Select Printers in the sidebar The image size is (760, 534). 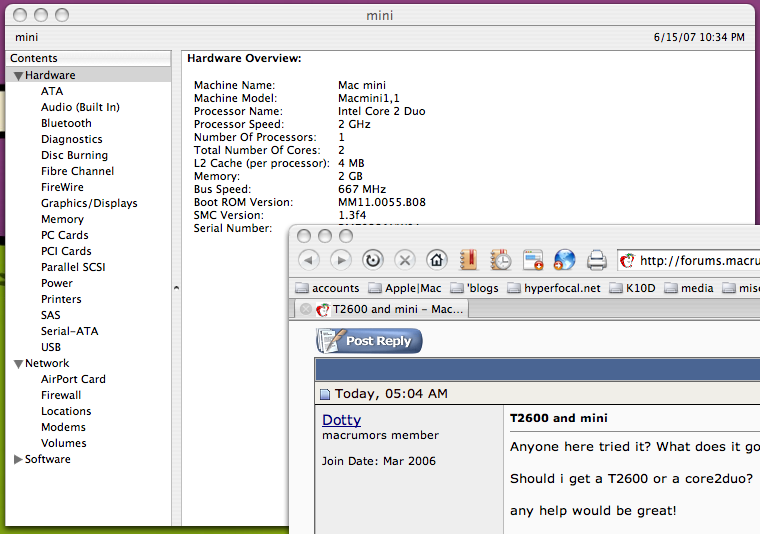coord(61,299)
